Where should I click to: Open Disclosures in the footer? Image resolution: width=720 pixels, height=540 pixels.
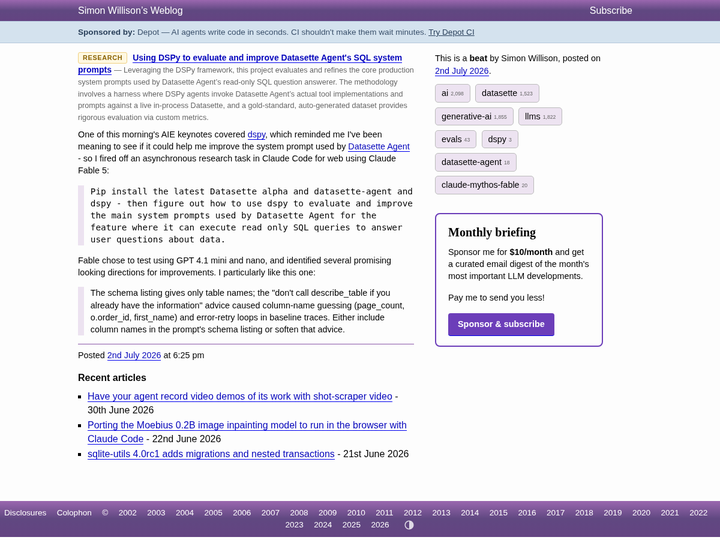tap(25, 512)
